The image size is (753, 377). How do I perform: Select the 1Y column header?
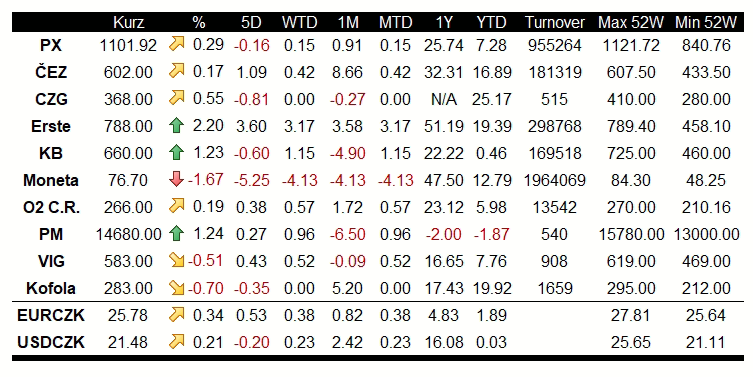444,22
